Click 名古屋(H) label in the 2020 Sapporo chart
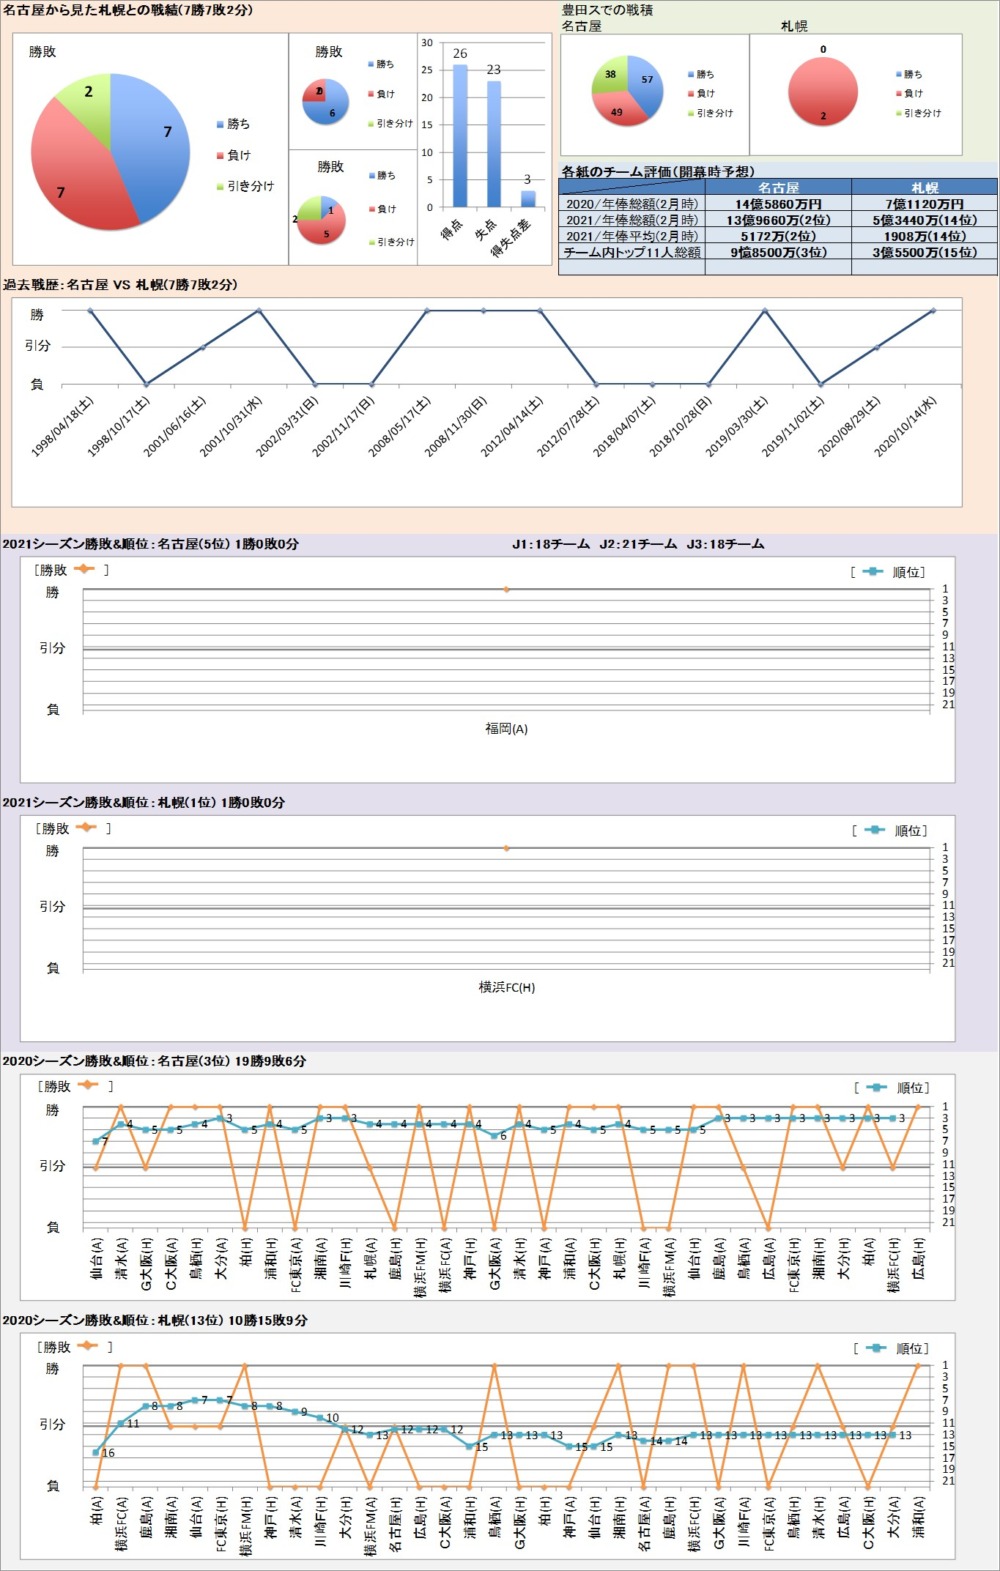Viewport: 1000px width, 1571px height. click(395, 1524)
